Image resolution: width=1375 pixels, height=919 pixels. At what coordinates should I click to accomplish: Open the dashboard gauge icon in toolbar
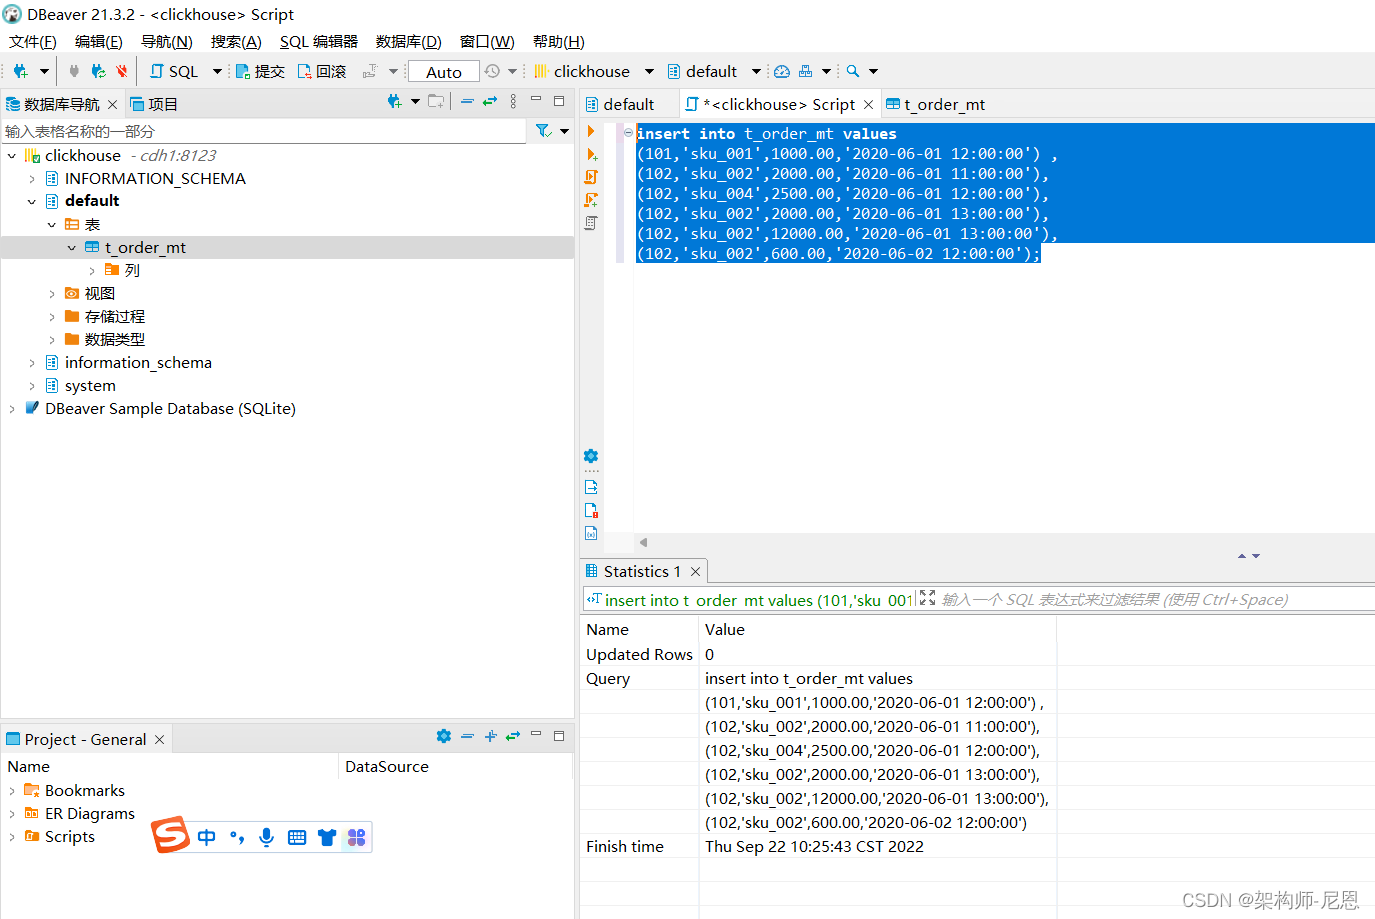point(782,71)
